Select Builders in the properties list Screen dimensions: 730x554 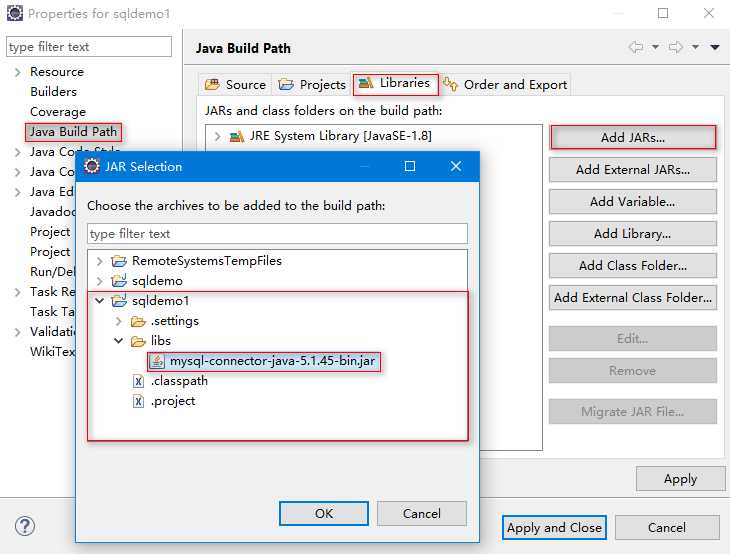click(x=54, y=92)
